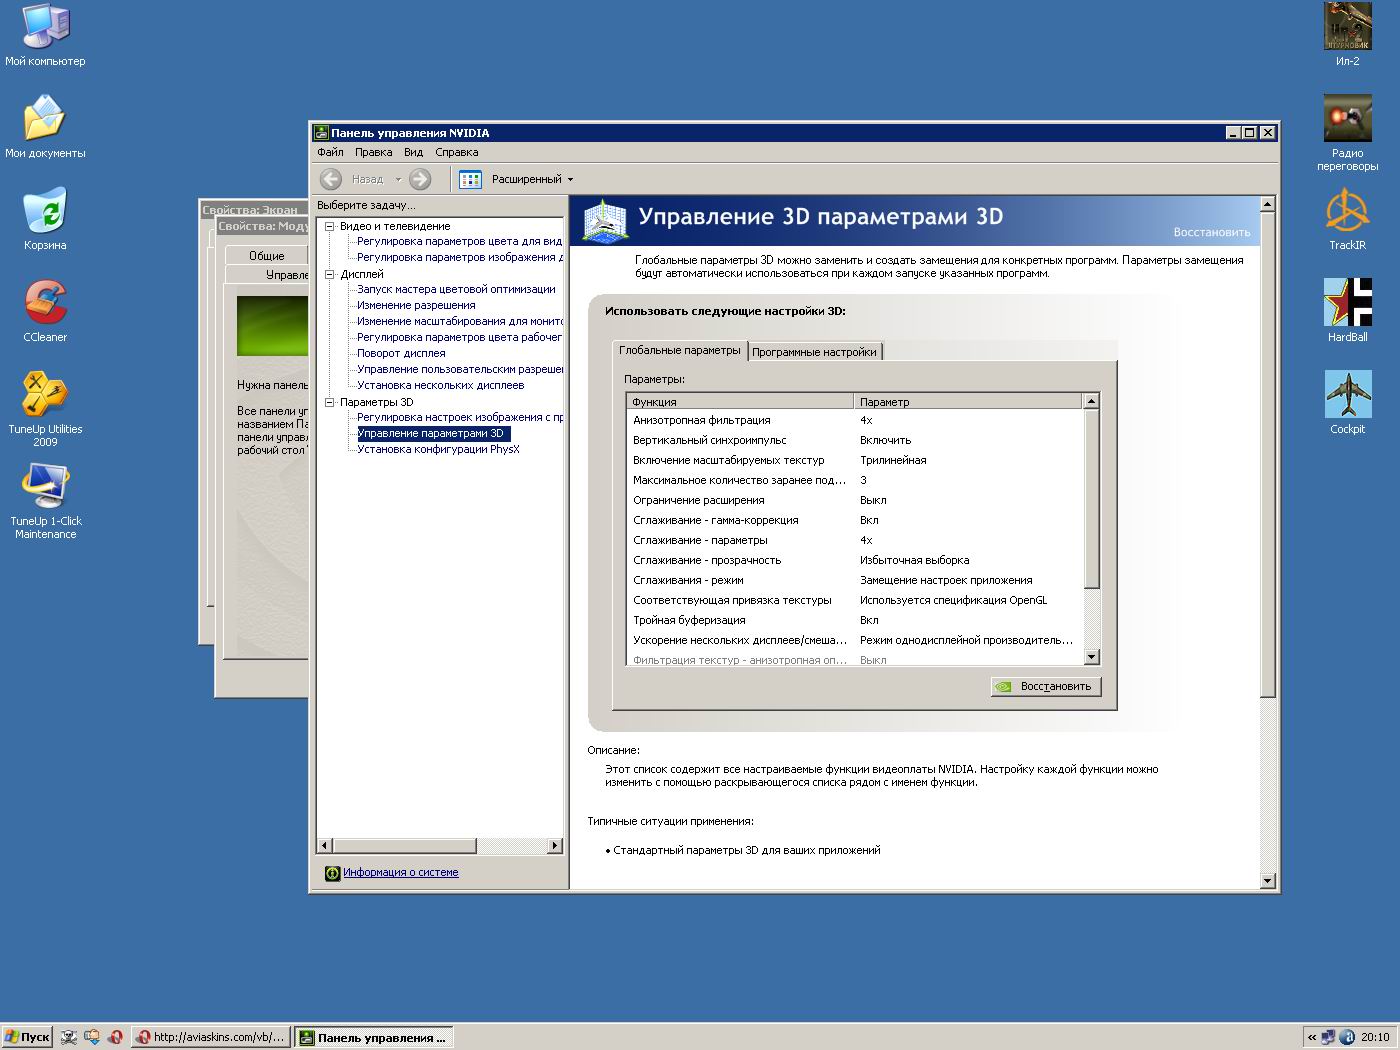
Task: Click the settings list scroll-down arrow
Action: coord(1091,657)
